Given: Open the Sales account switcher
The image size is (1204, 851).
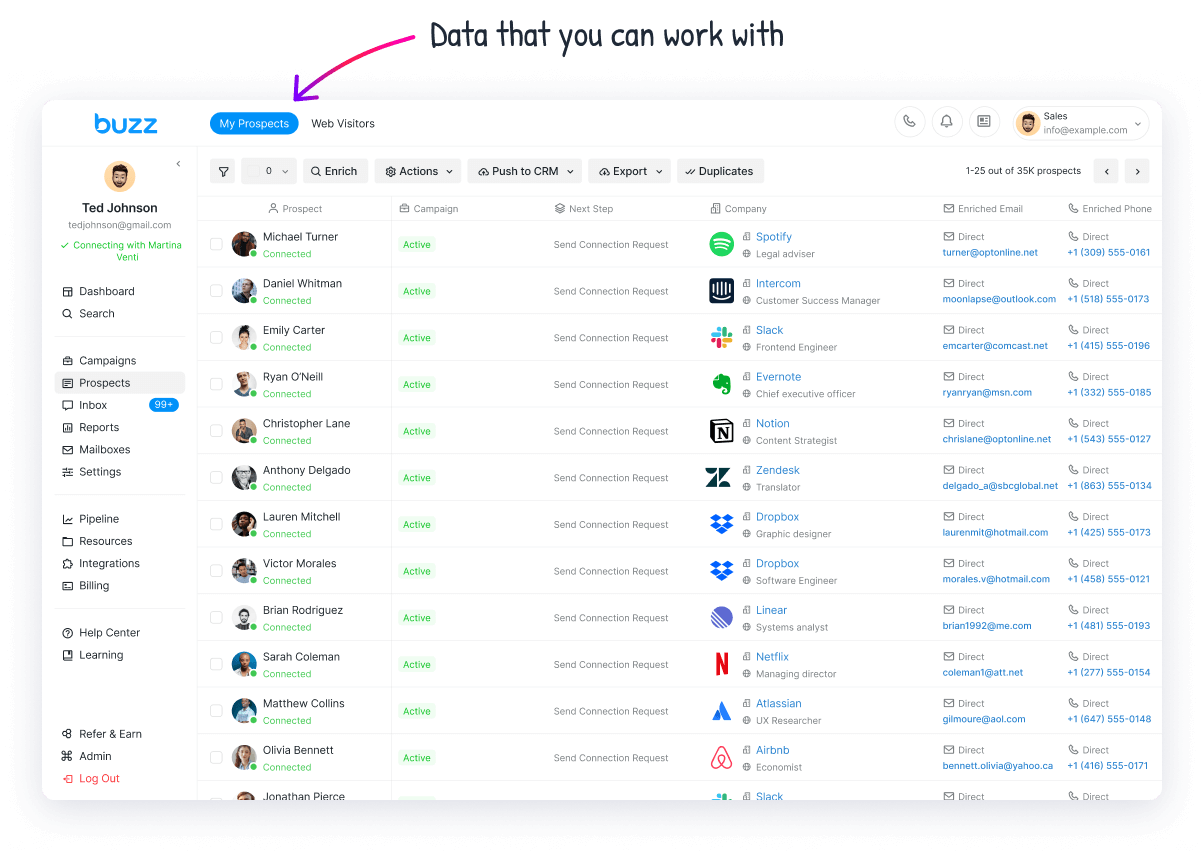Looking at the screenshot, I should pos(1081,123).
